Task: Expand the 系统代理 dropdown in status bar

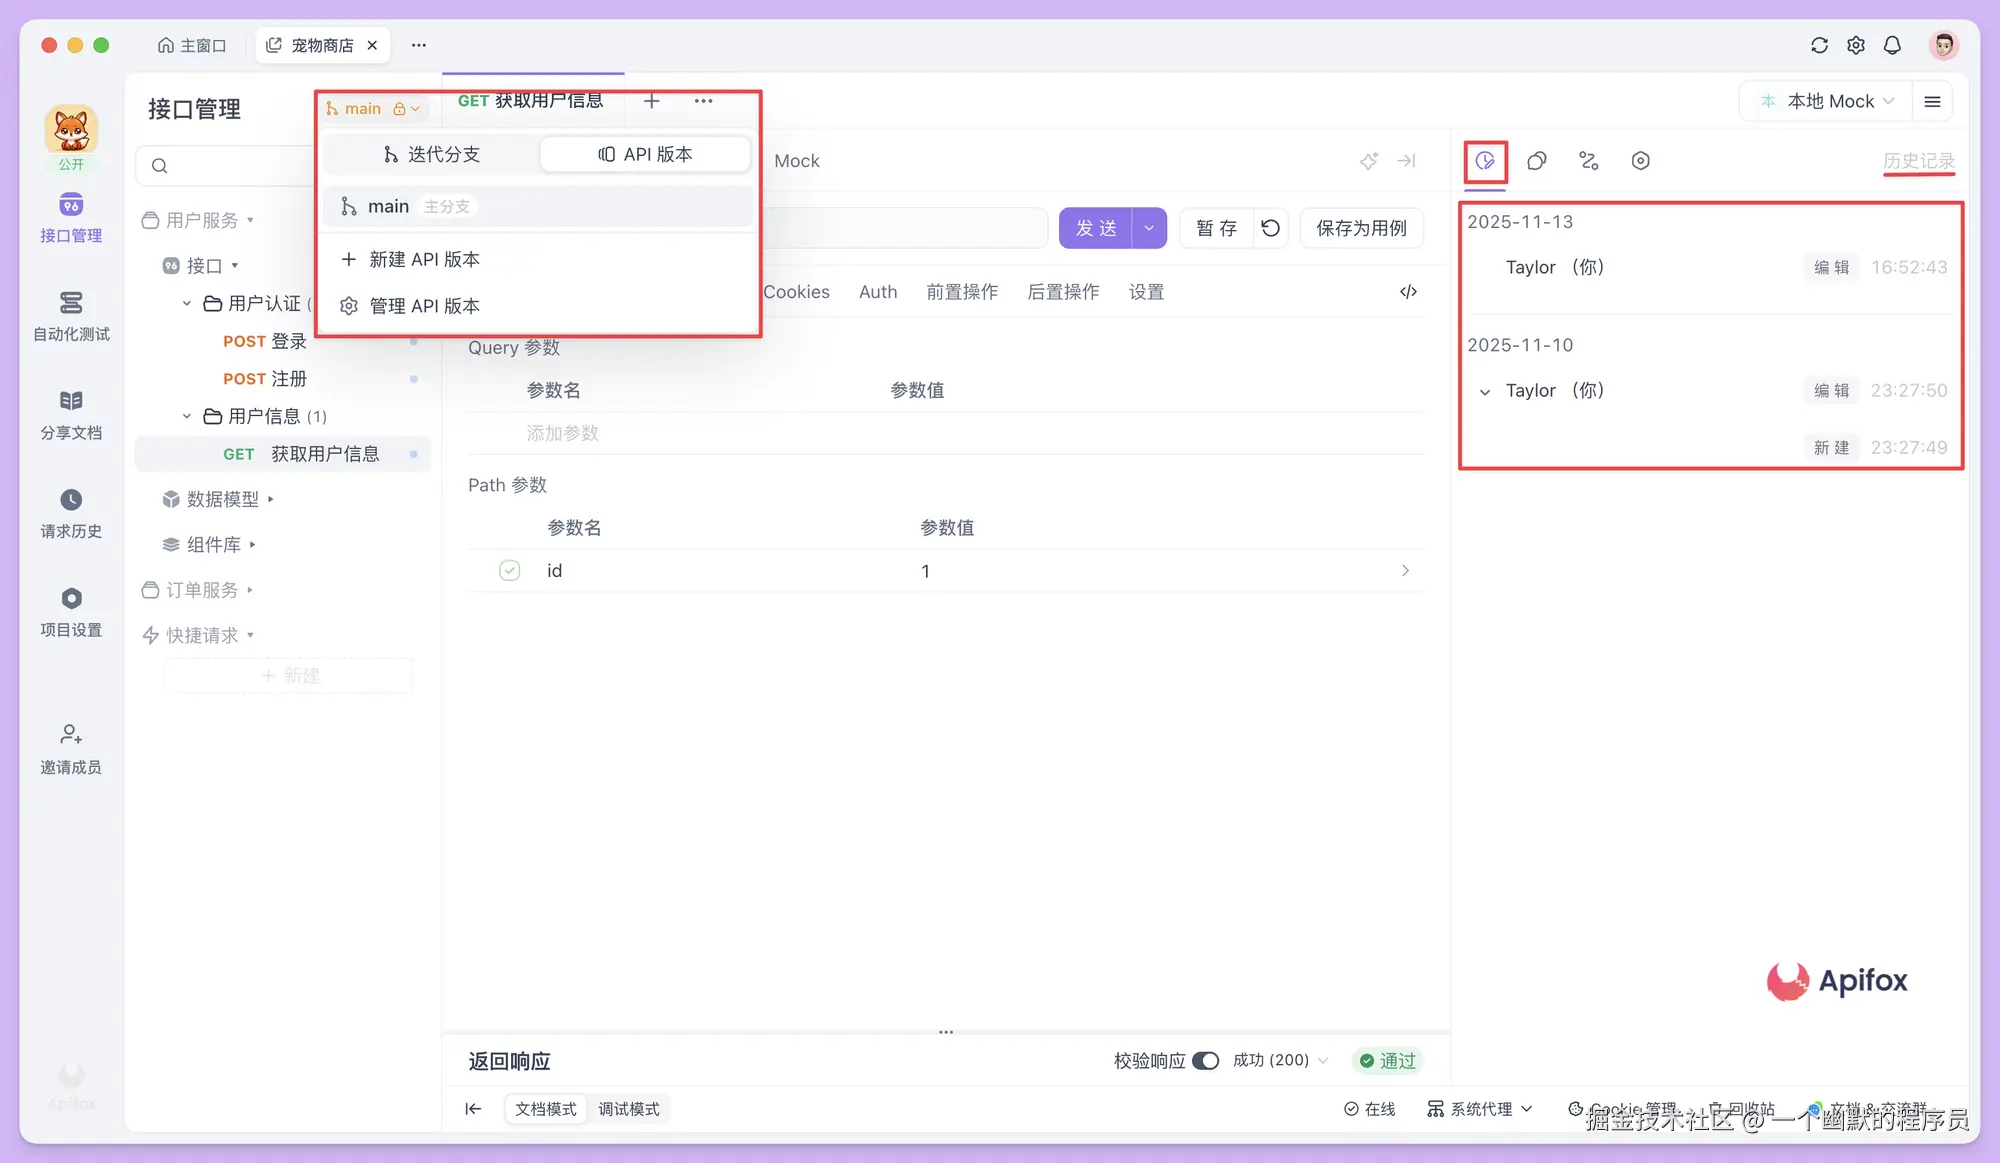Action: pyautogui.click(x=1480, y=1108)
